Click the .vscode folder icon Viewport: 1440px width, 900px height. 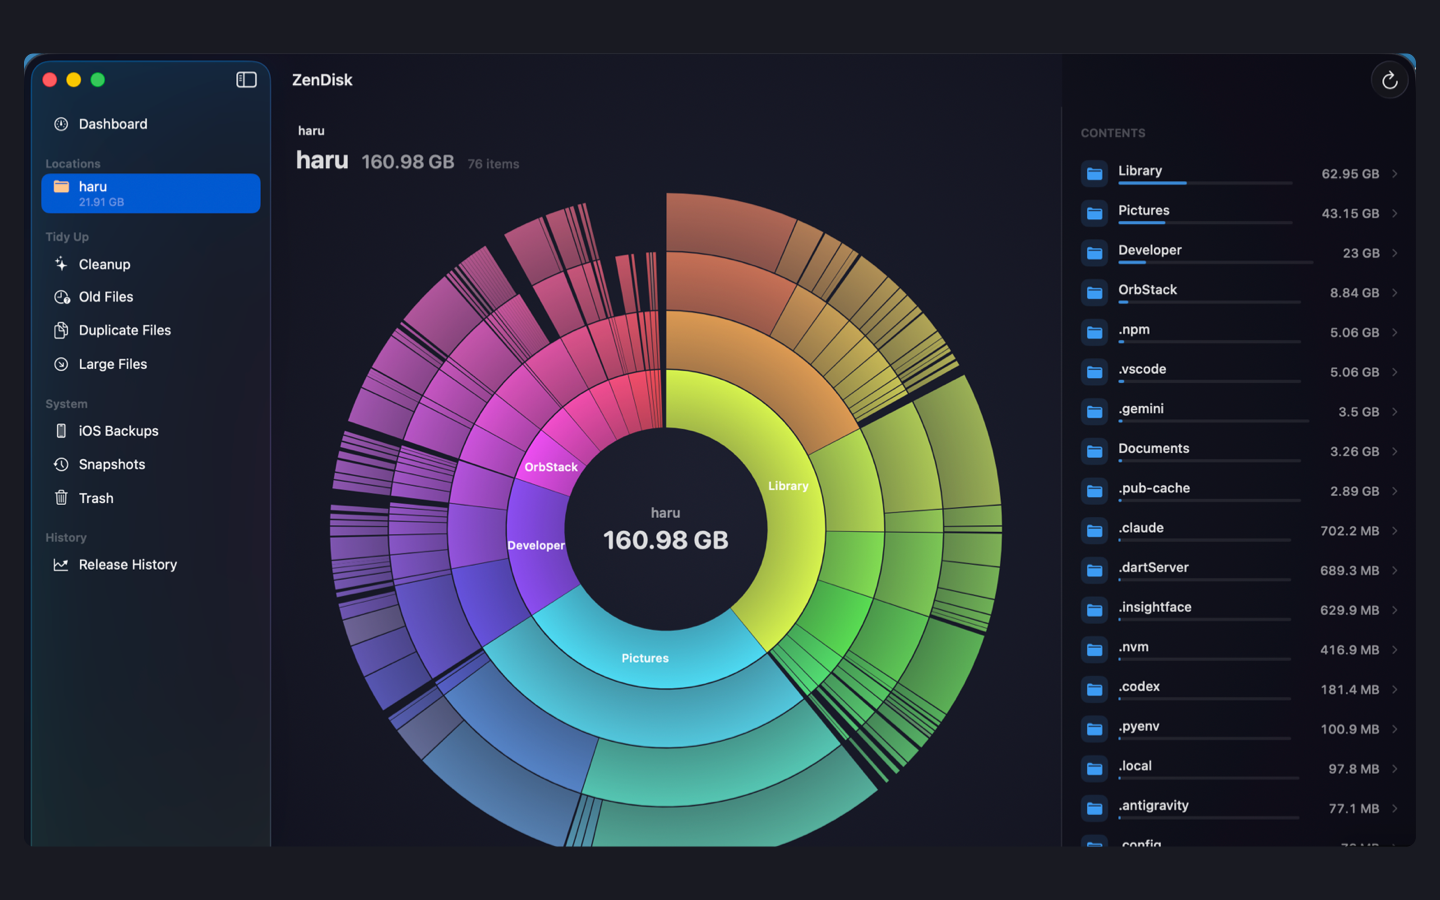[x=1095, y=372]
